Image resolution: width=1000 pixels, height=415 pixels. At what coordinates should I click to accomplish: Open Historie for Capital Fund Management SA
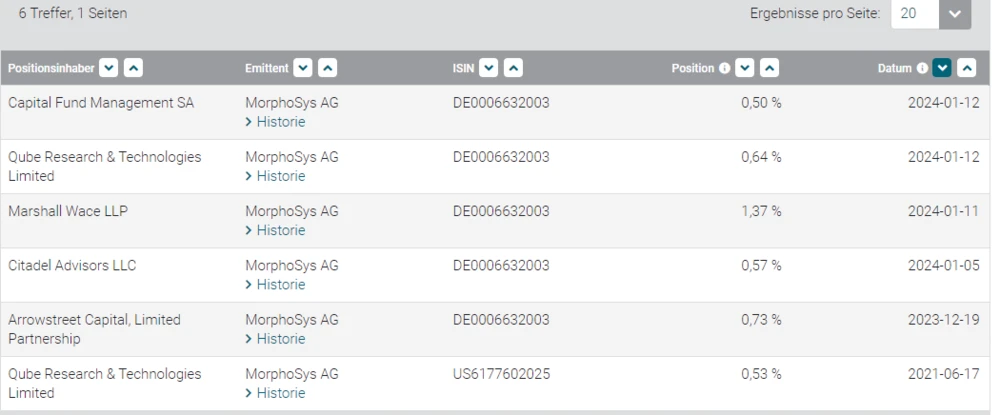(x=280, y=122)
